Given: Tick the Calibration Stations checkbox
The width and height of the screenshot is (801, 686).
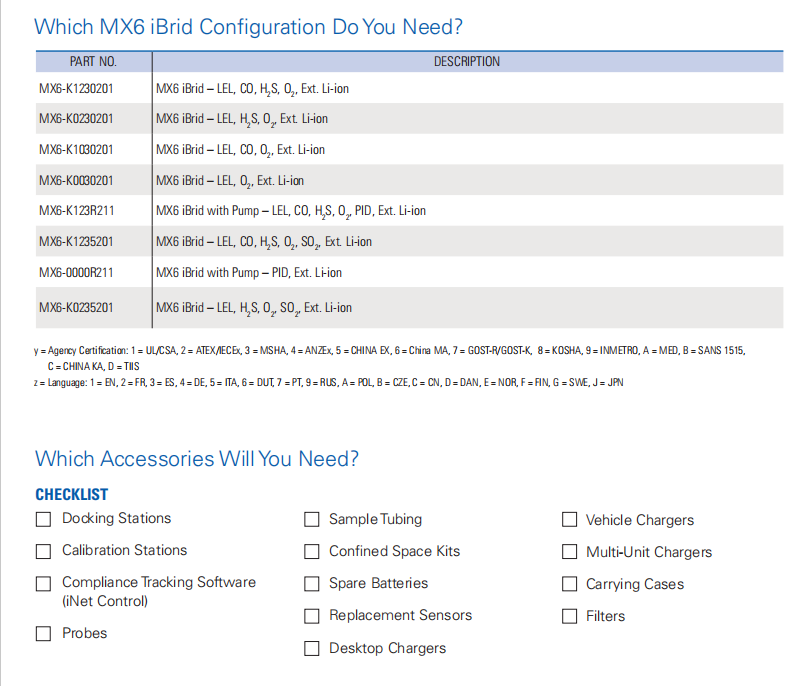Looking at the screenshot, I should tap(43, 552).
